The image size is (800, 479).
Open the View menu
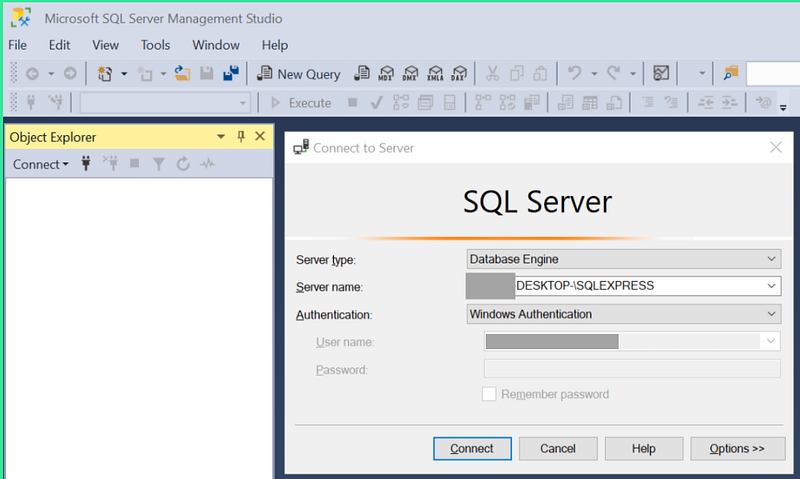click(x=105, y=45)
